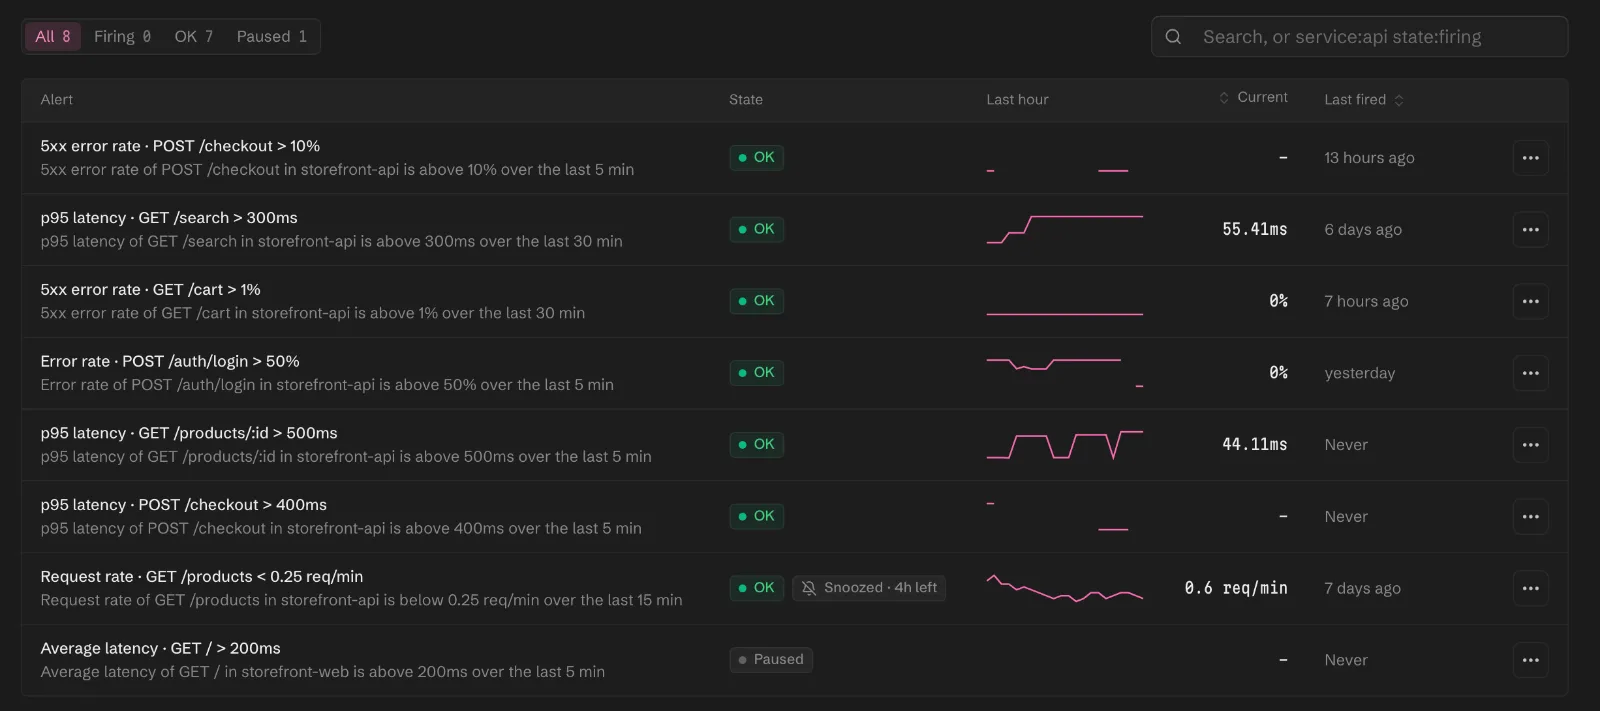Click sparkline chart for GET /products/:id latency
Image resolution: width=1600 pixels, height=711 pixels.
coord(1064,445)
